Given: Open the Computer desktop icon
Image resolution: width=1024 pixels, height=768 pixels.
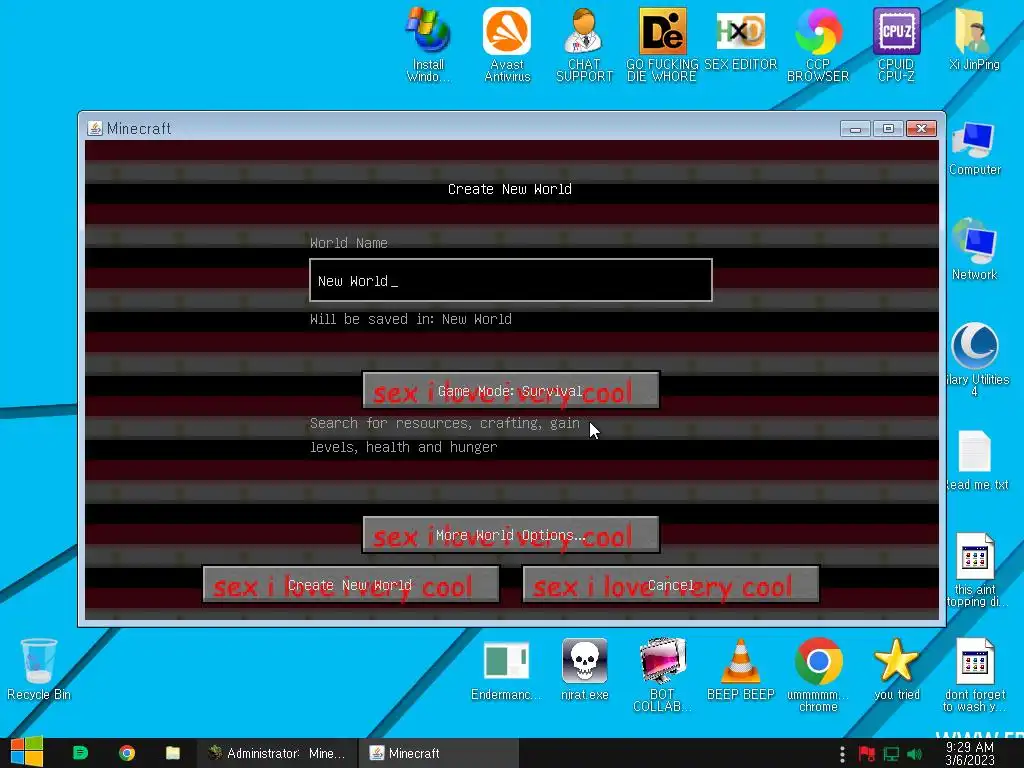Looking at the screenshot, I should [974, 149].
